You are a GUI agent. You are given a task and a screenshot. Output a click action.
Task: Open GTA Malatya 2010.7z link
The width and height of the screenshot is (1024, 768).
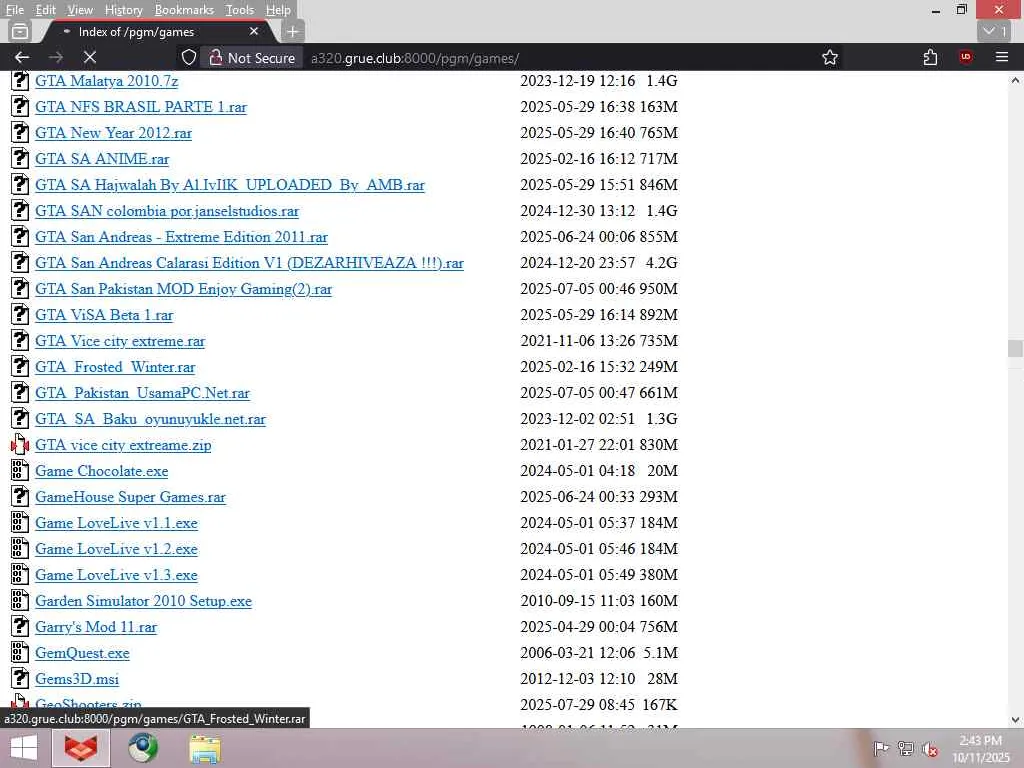[106, 81]
